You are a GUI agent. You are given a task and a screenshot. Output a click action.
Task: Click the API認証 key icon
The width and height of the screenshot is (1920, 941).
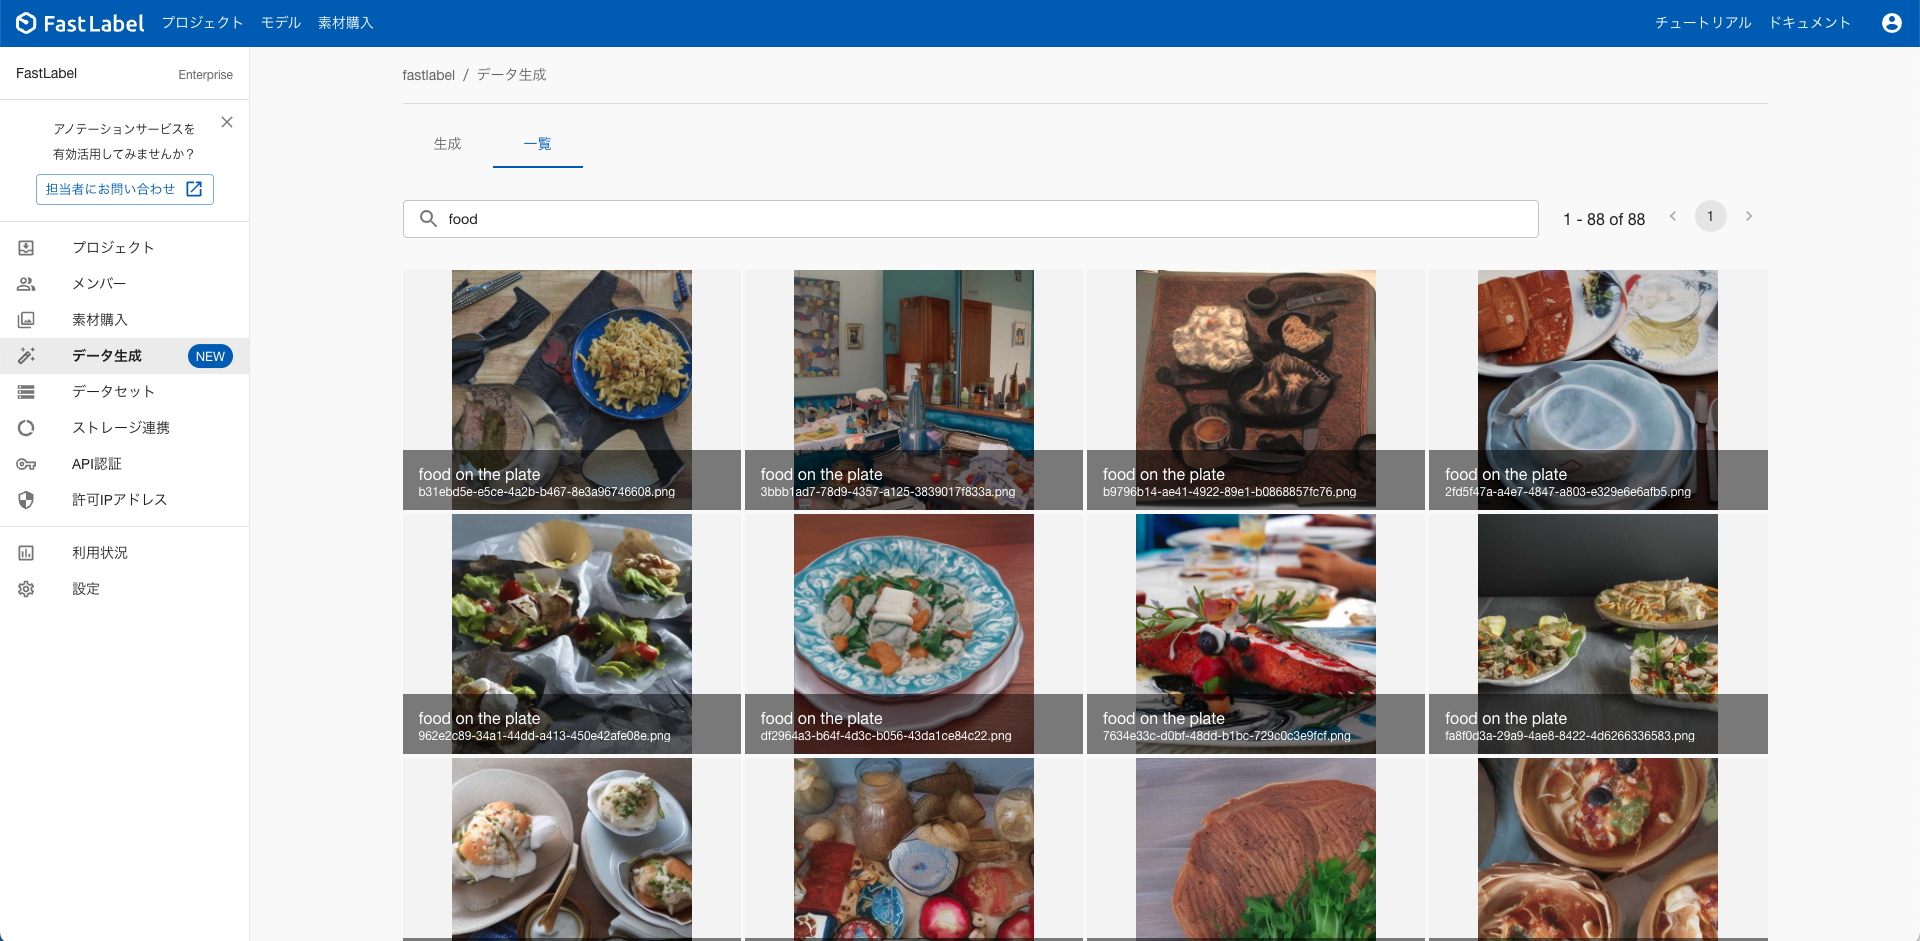(26, 464)
